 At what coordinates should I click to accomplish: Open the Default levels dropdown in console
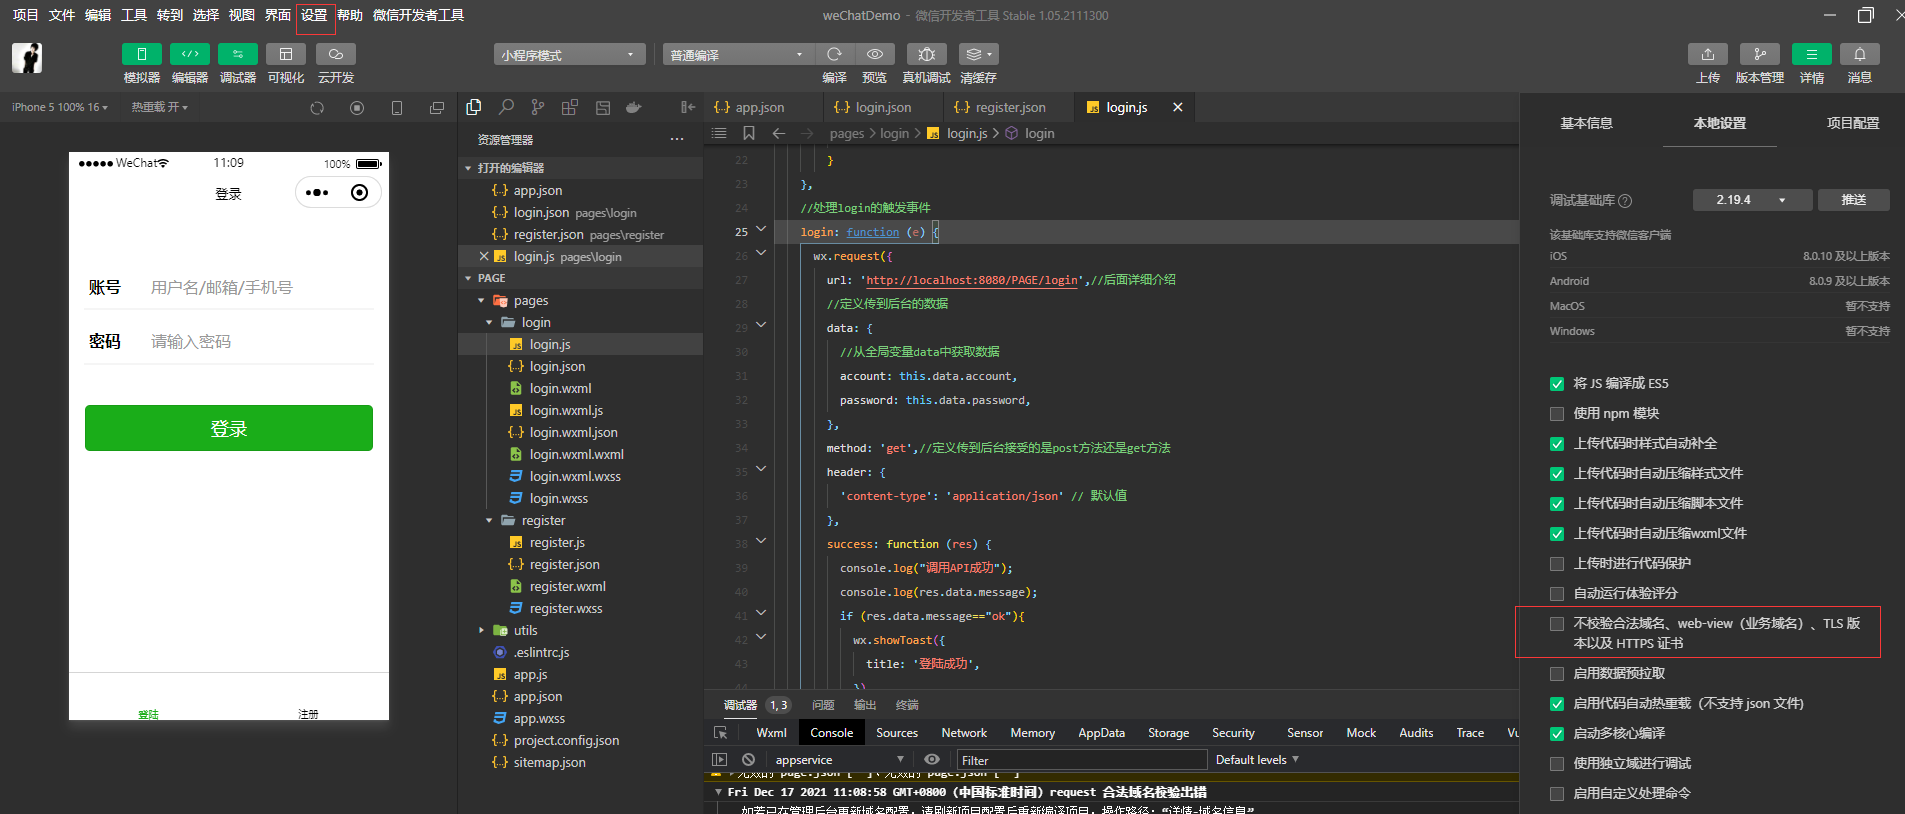[x=1257, y=760]
